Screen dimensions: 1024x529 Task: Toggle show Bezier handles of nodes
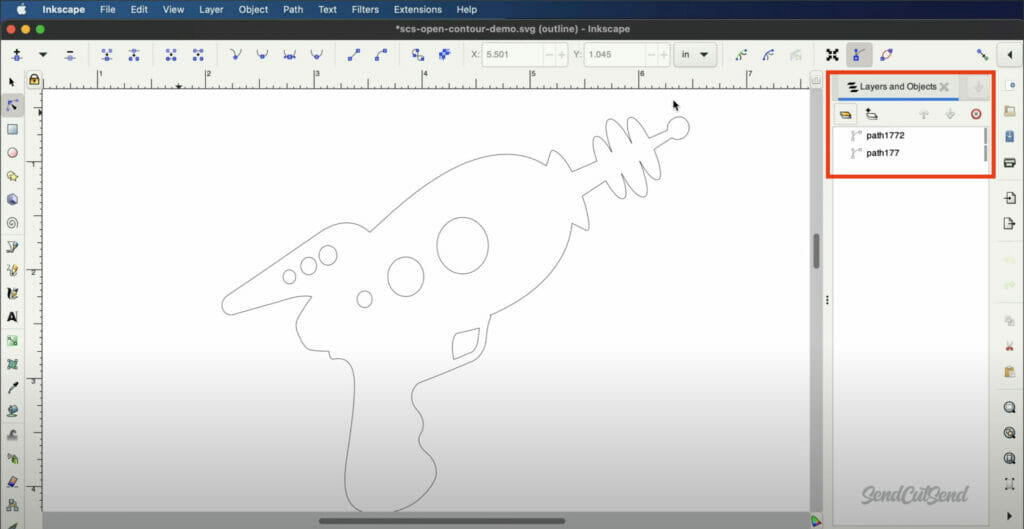coord(858,54)
